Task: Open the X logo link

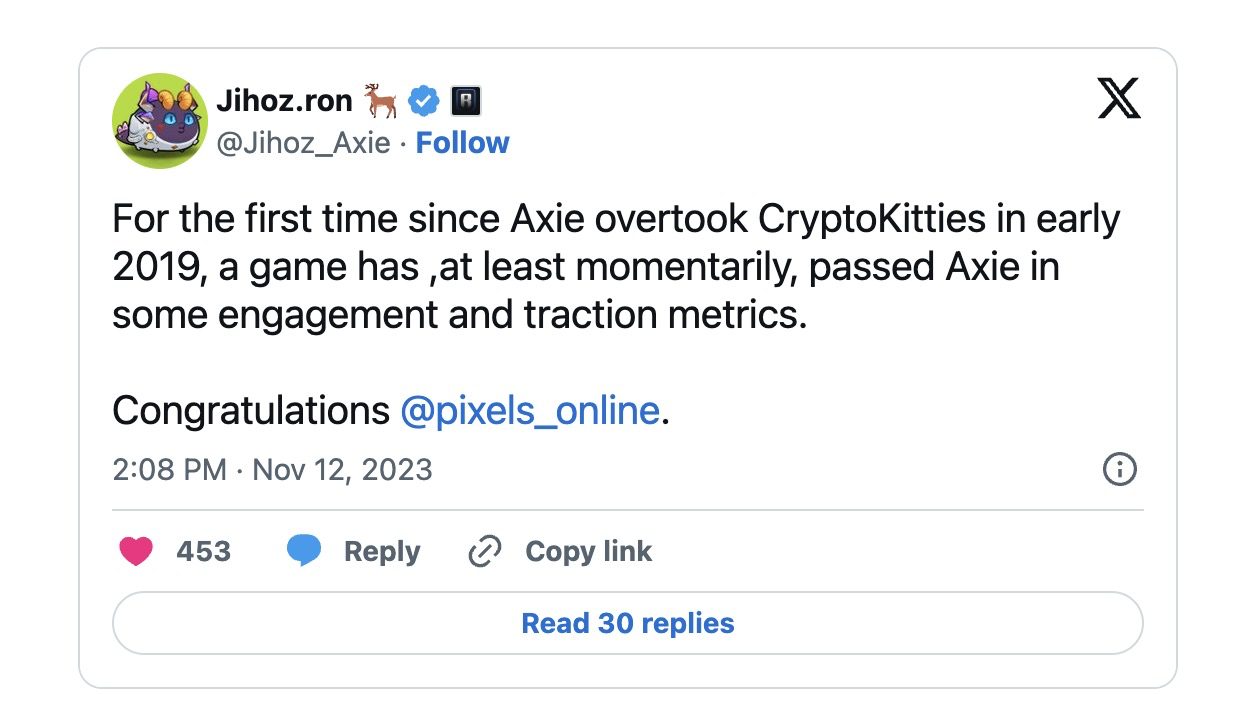Action: 1119,97
